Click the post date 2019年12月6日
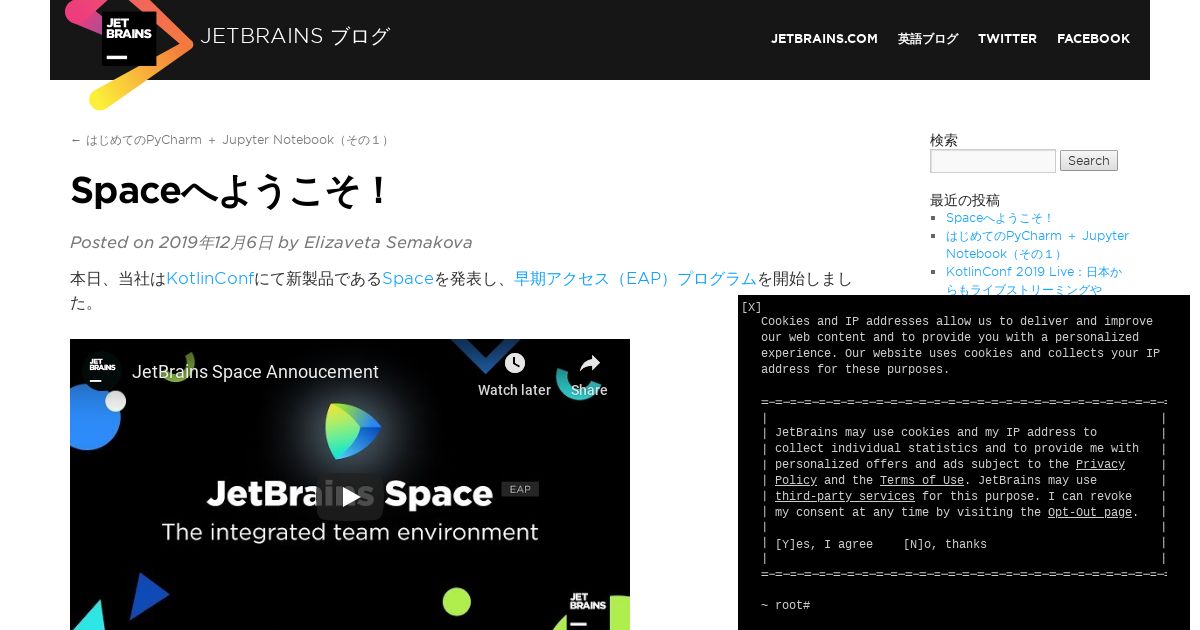Screen dimensions: 1200x630 point(216,243)
